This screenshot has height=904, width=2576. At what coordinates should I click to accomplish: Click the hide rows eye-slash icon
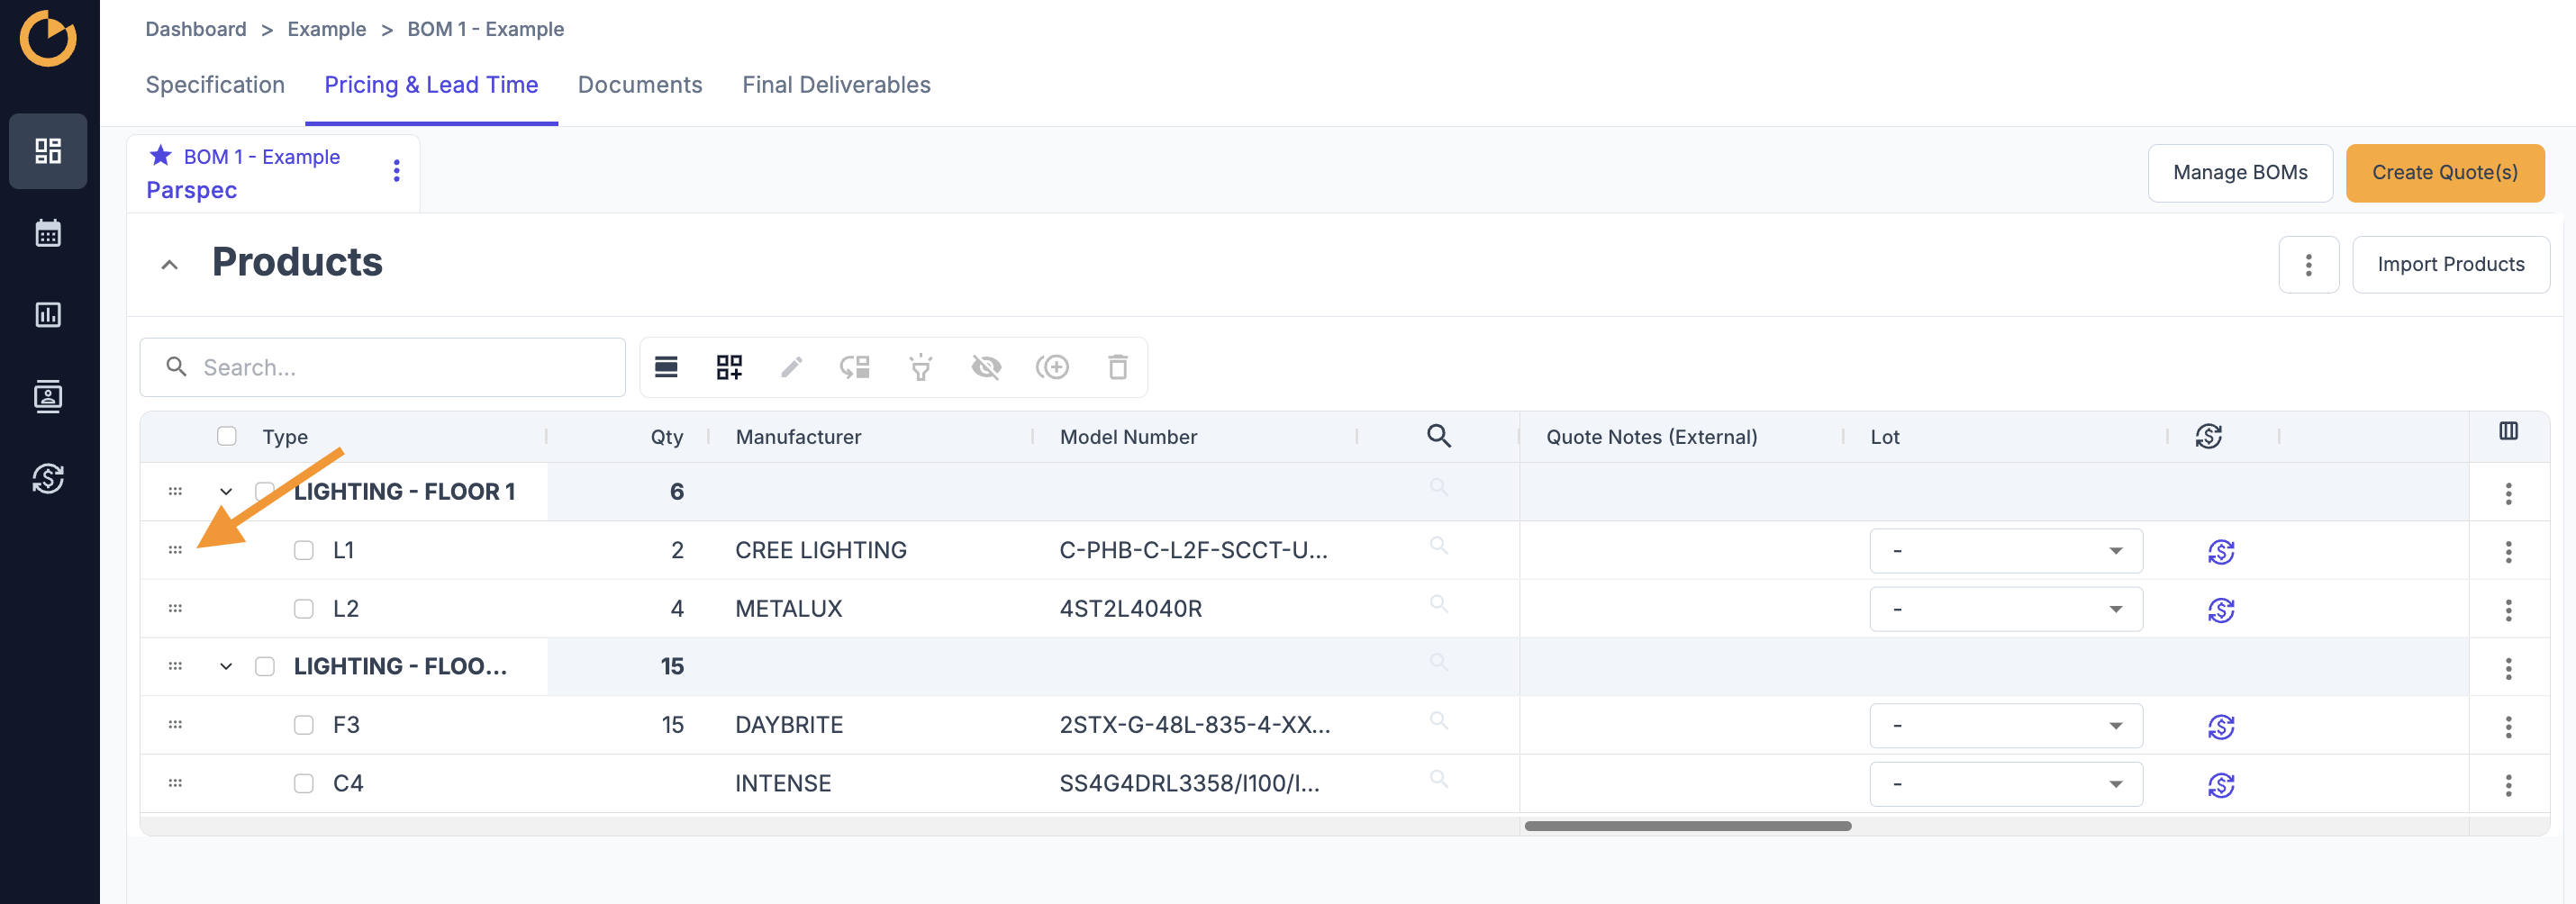point(986,367)
